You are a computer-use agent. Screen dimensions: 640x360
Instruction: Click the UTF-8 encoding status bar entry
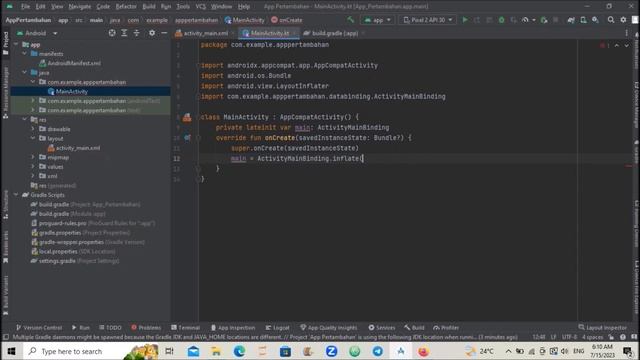tap(569, 337)
